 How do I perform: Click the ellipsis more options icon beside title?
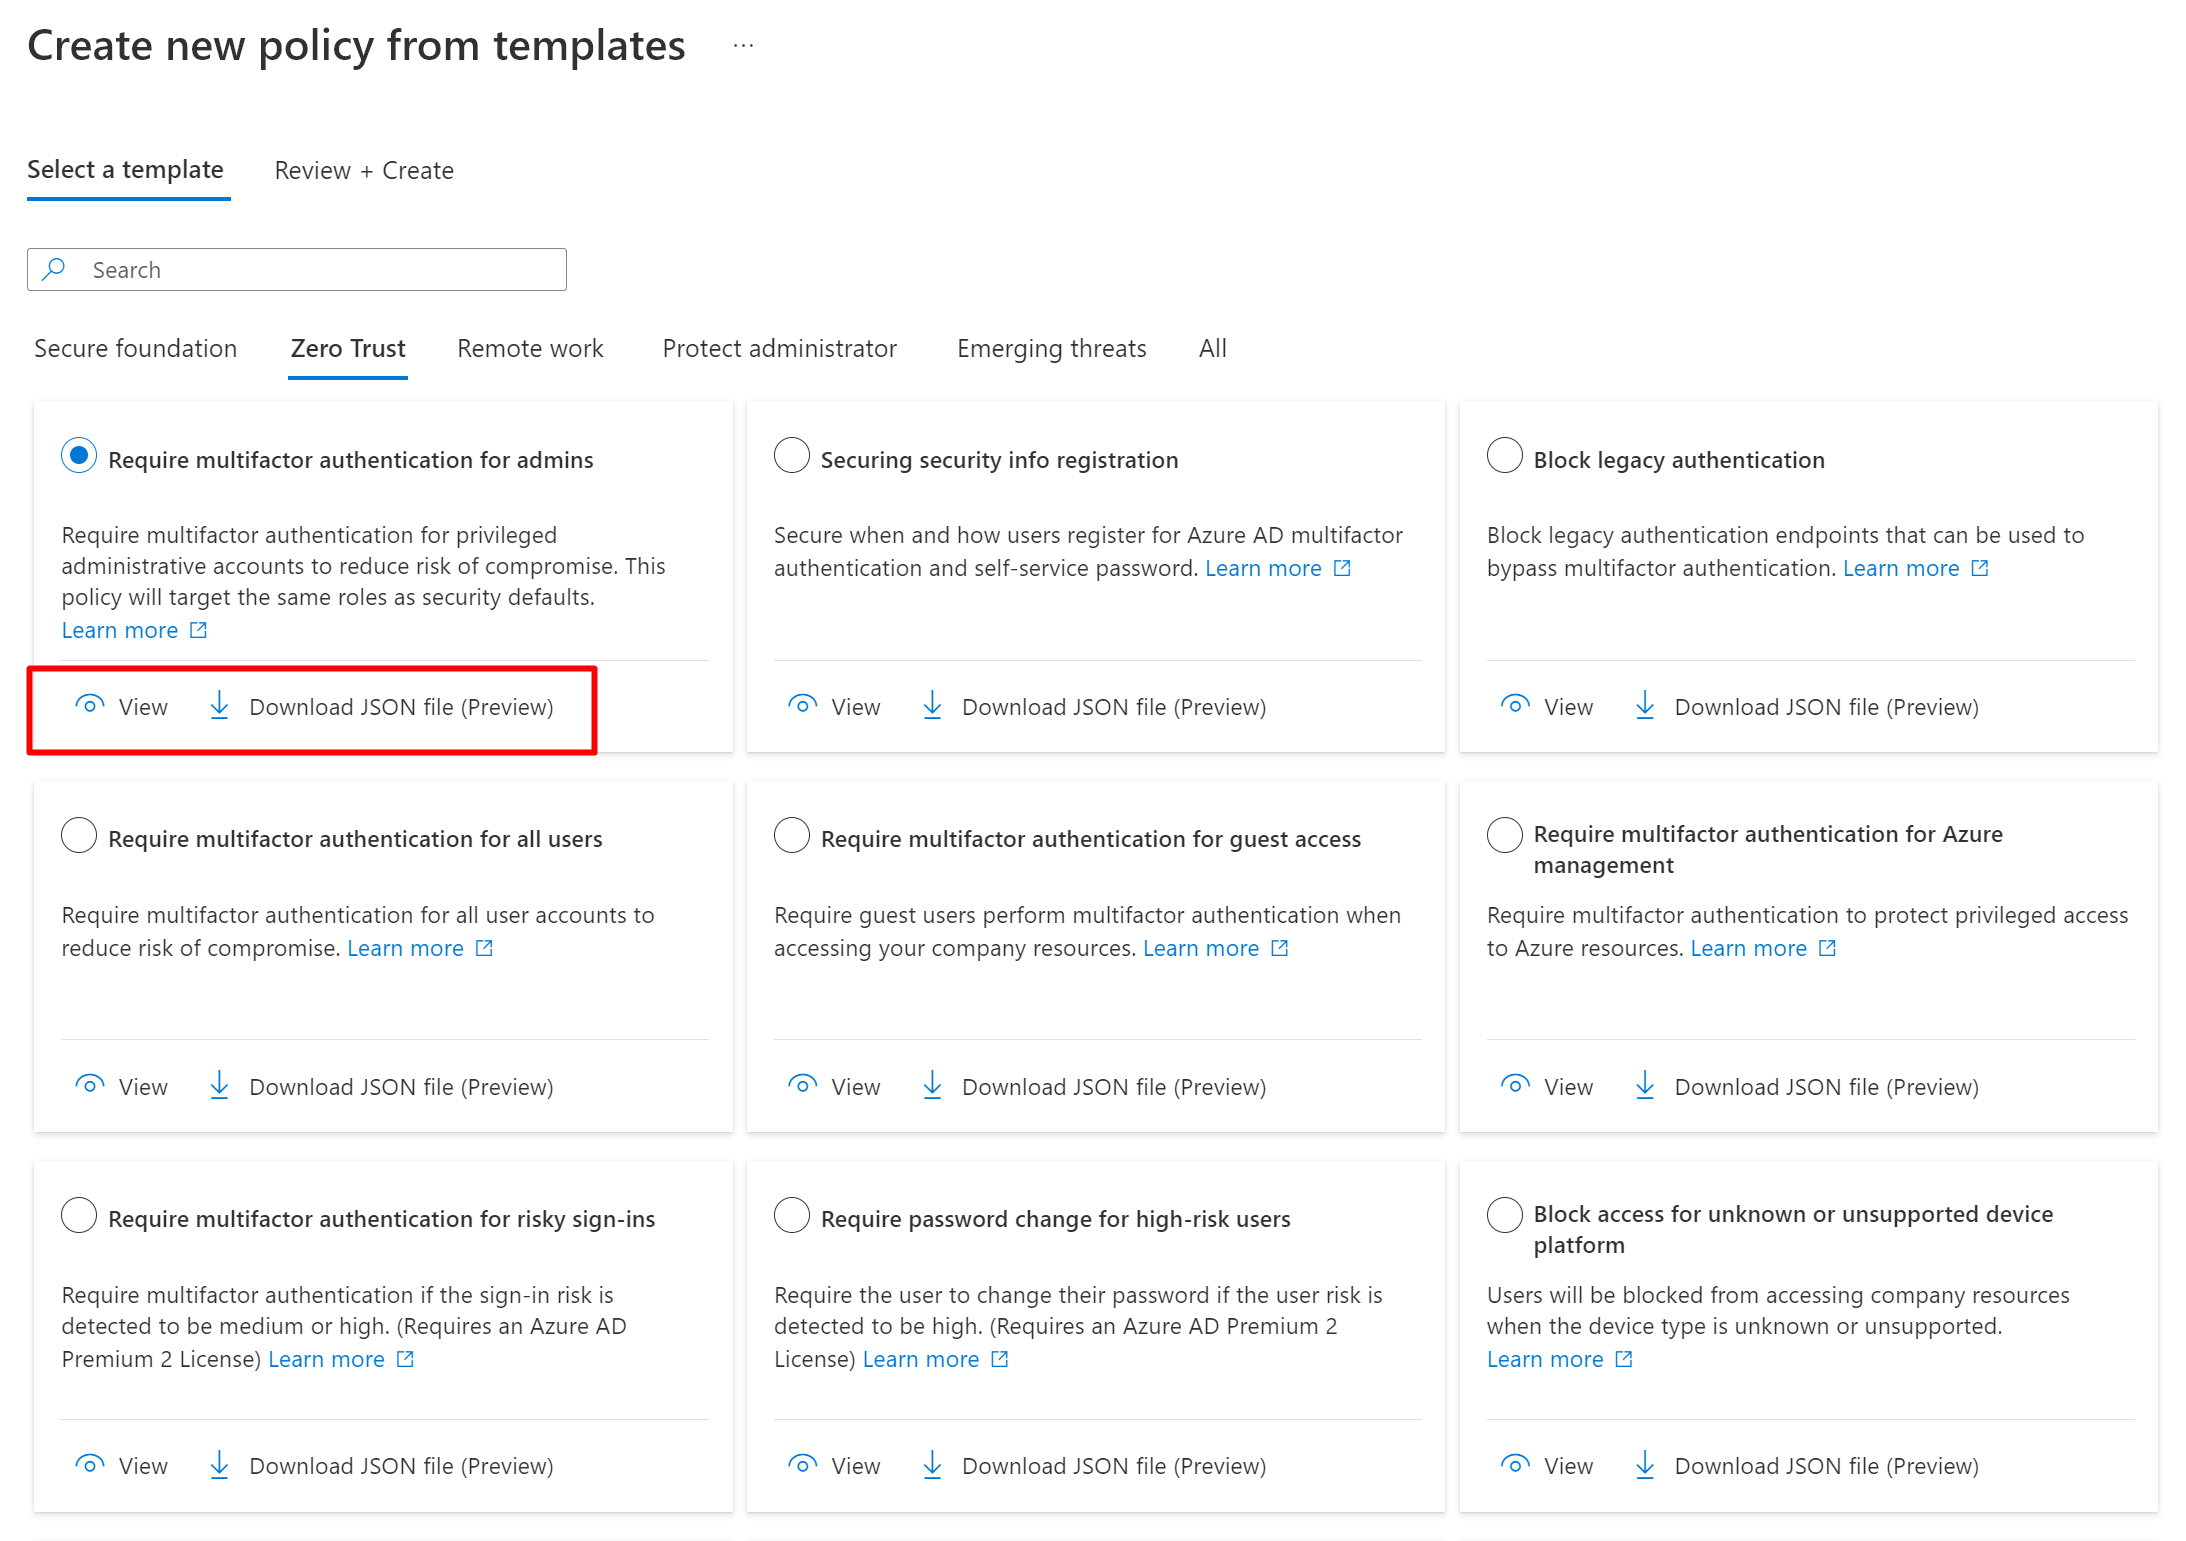(743, 46)
